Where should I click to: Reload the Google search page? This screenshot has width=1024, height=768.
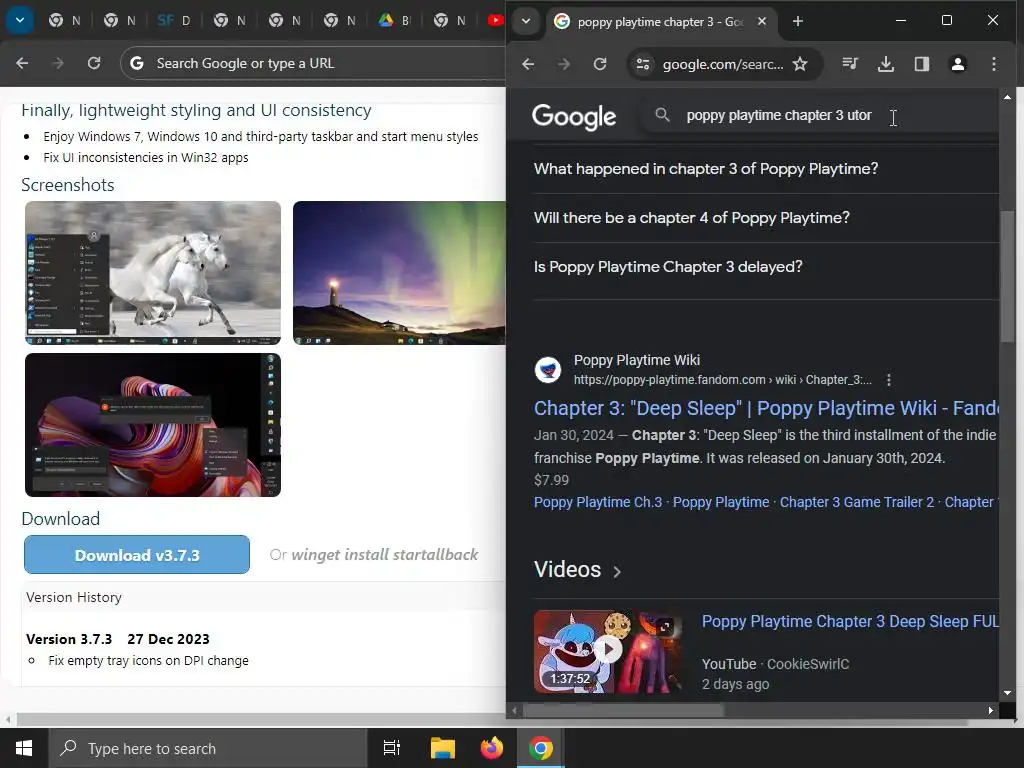pos(600,64)
